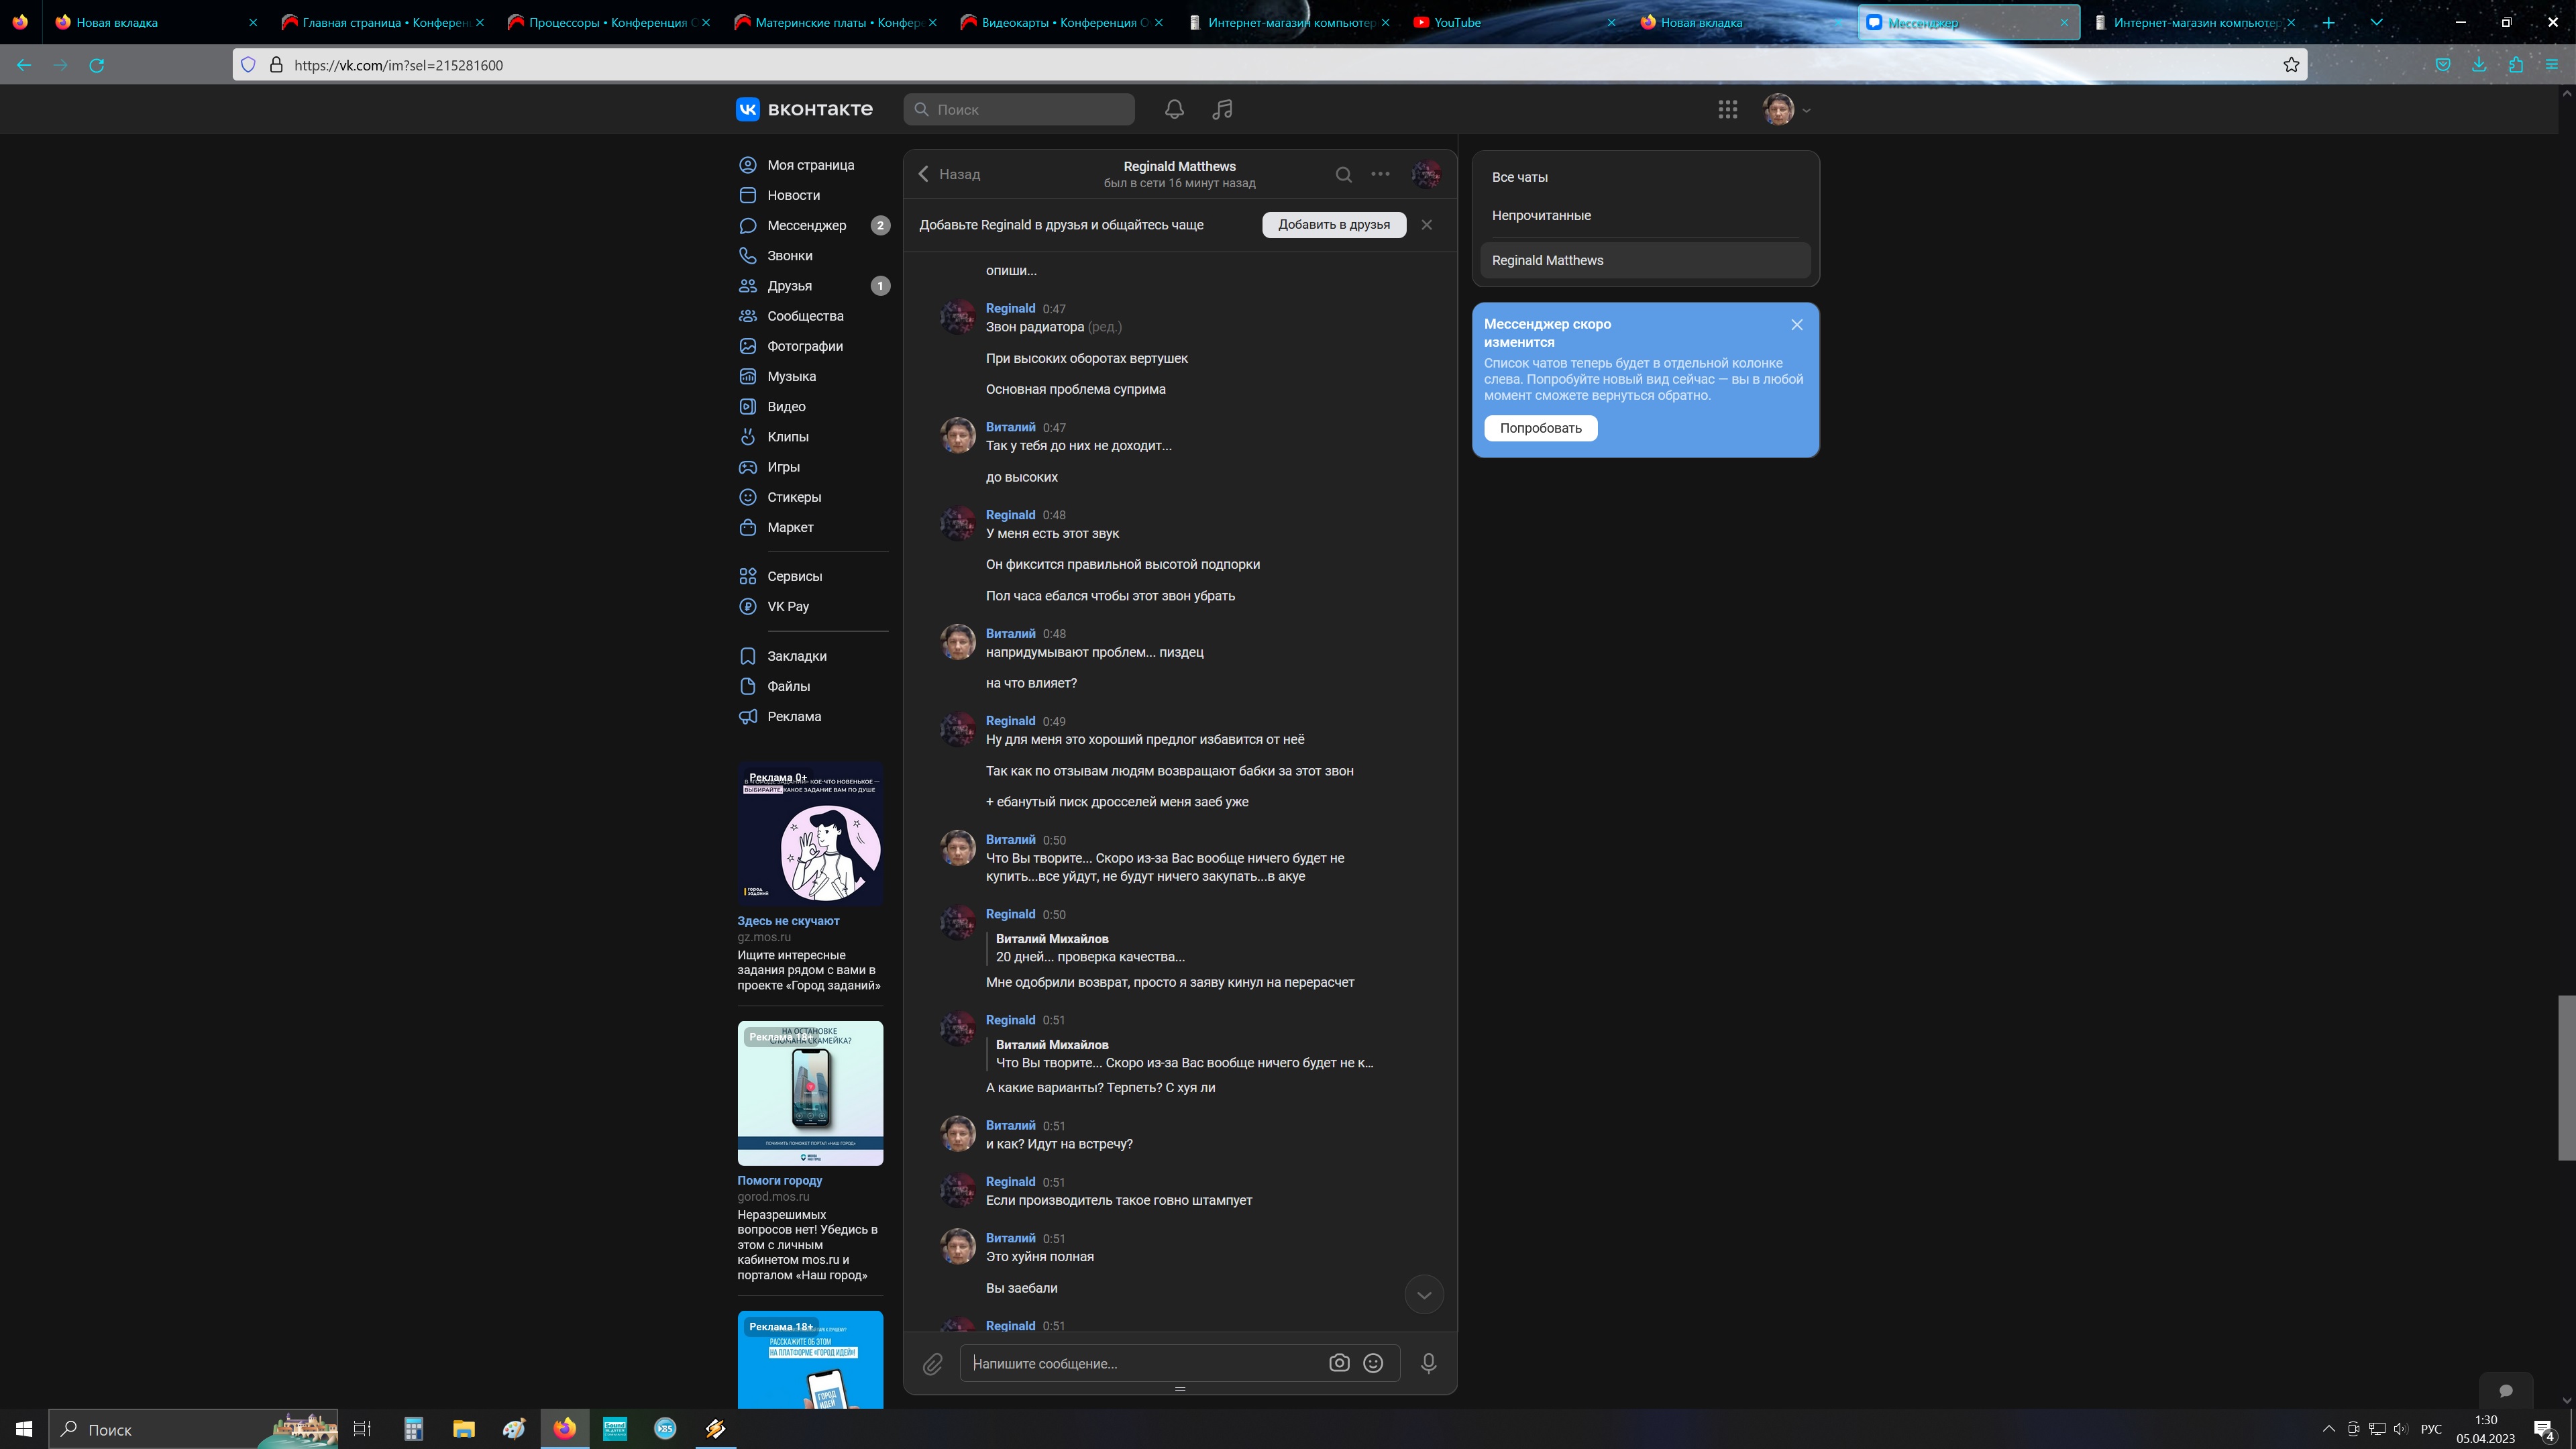Open Друзья in the left menu

pyautogui.click(x=789, y=286)
